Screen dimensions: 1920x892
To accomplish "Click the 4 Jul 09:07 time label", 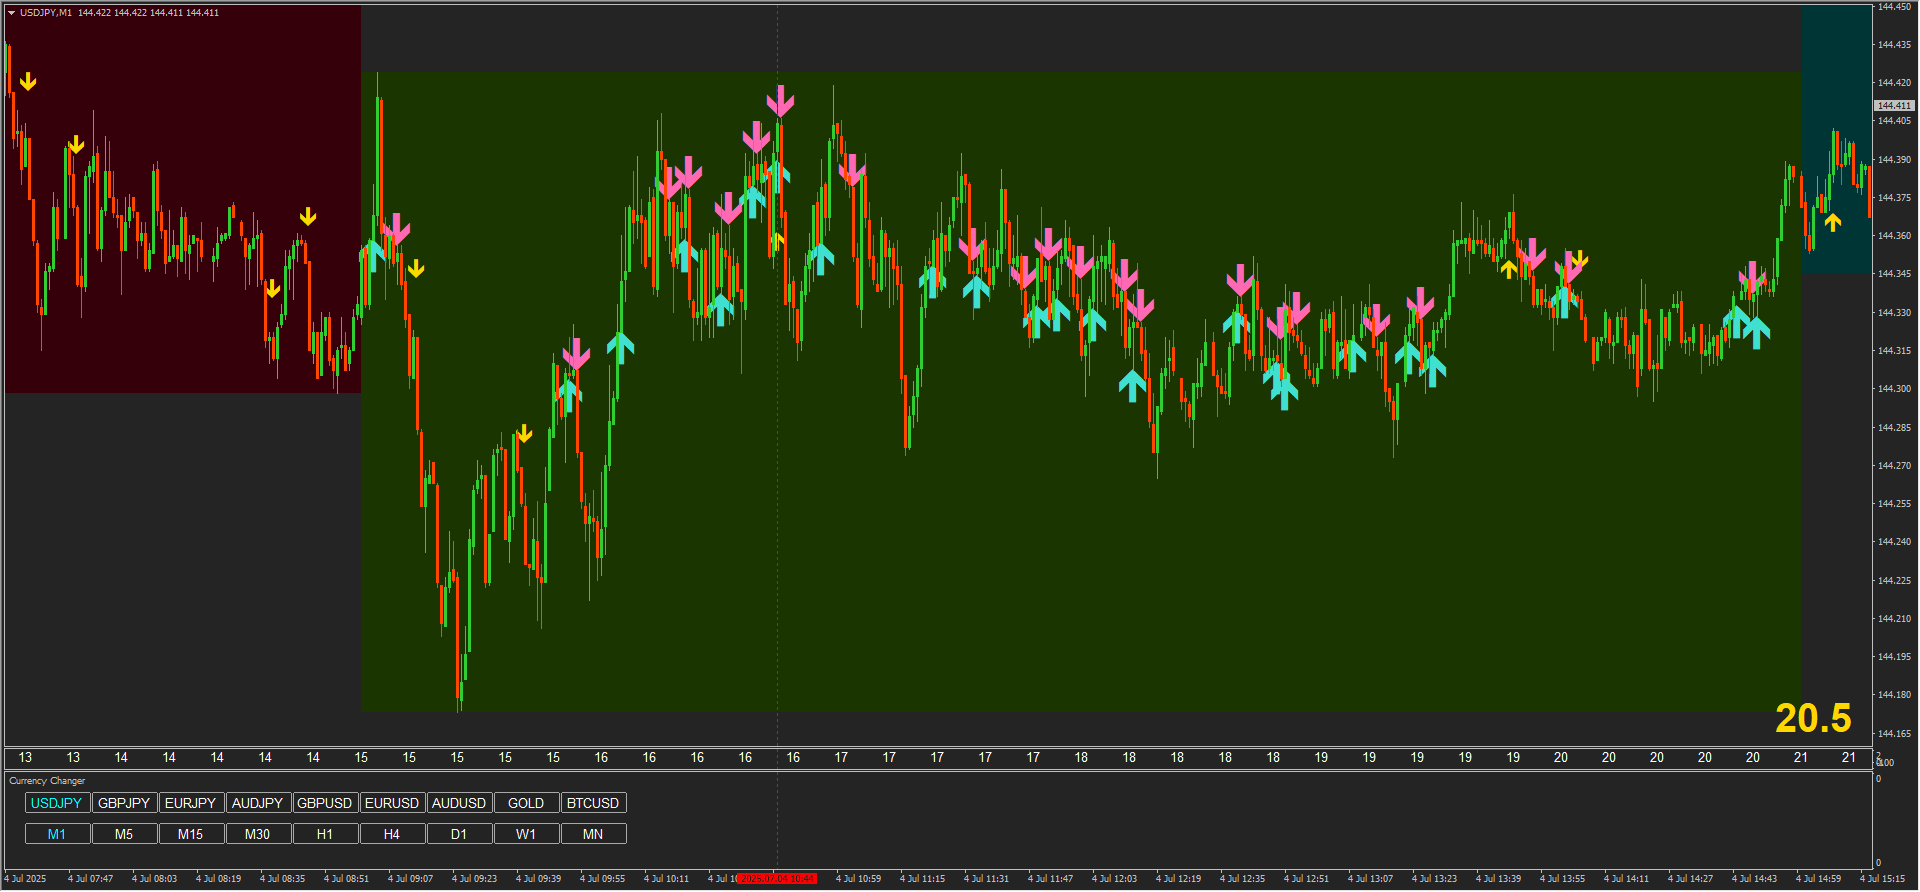I will point(410,879).
